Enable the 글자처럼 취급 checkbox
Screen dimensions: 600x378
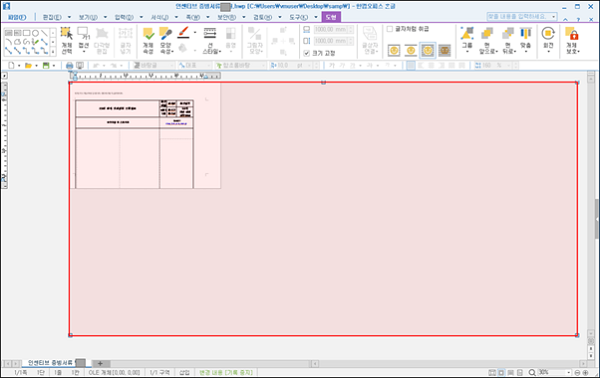click(x=390, y=29)
